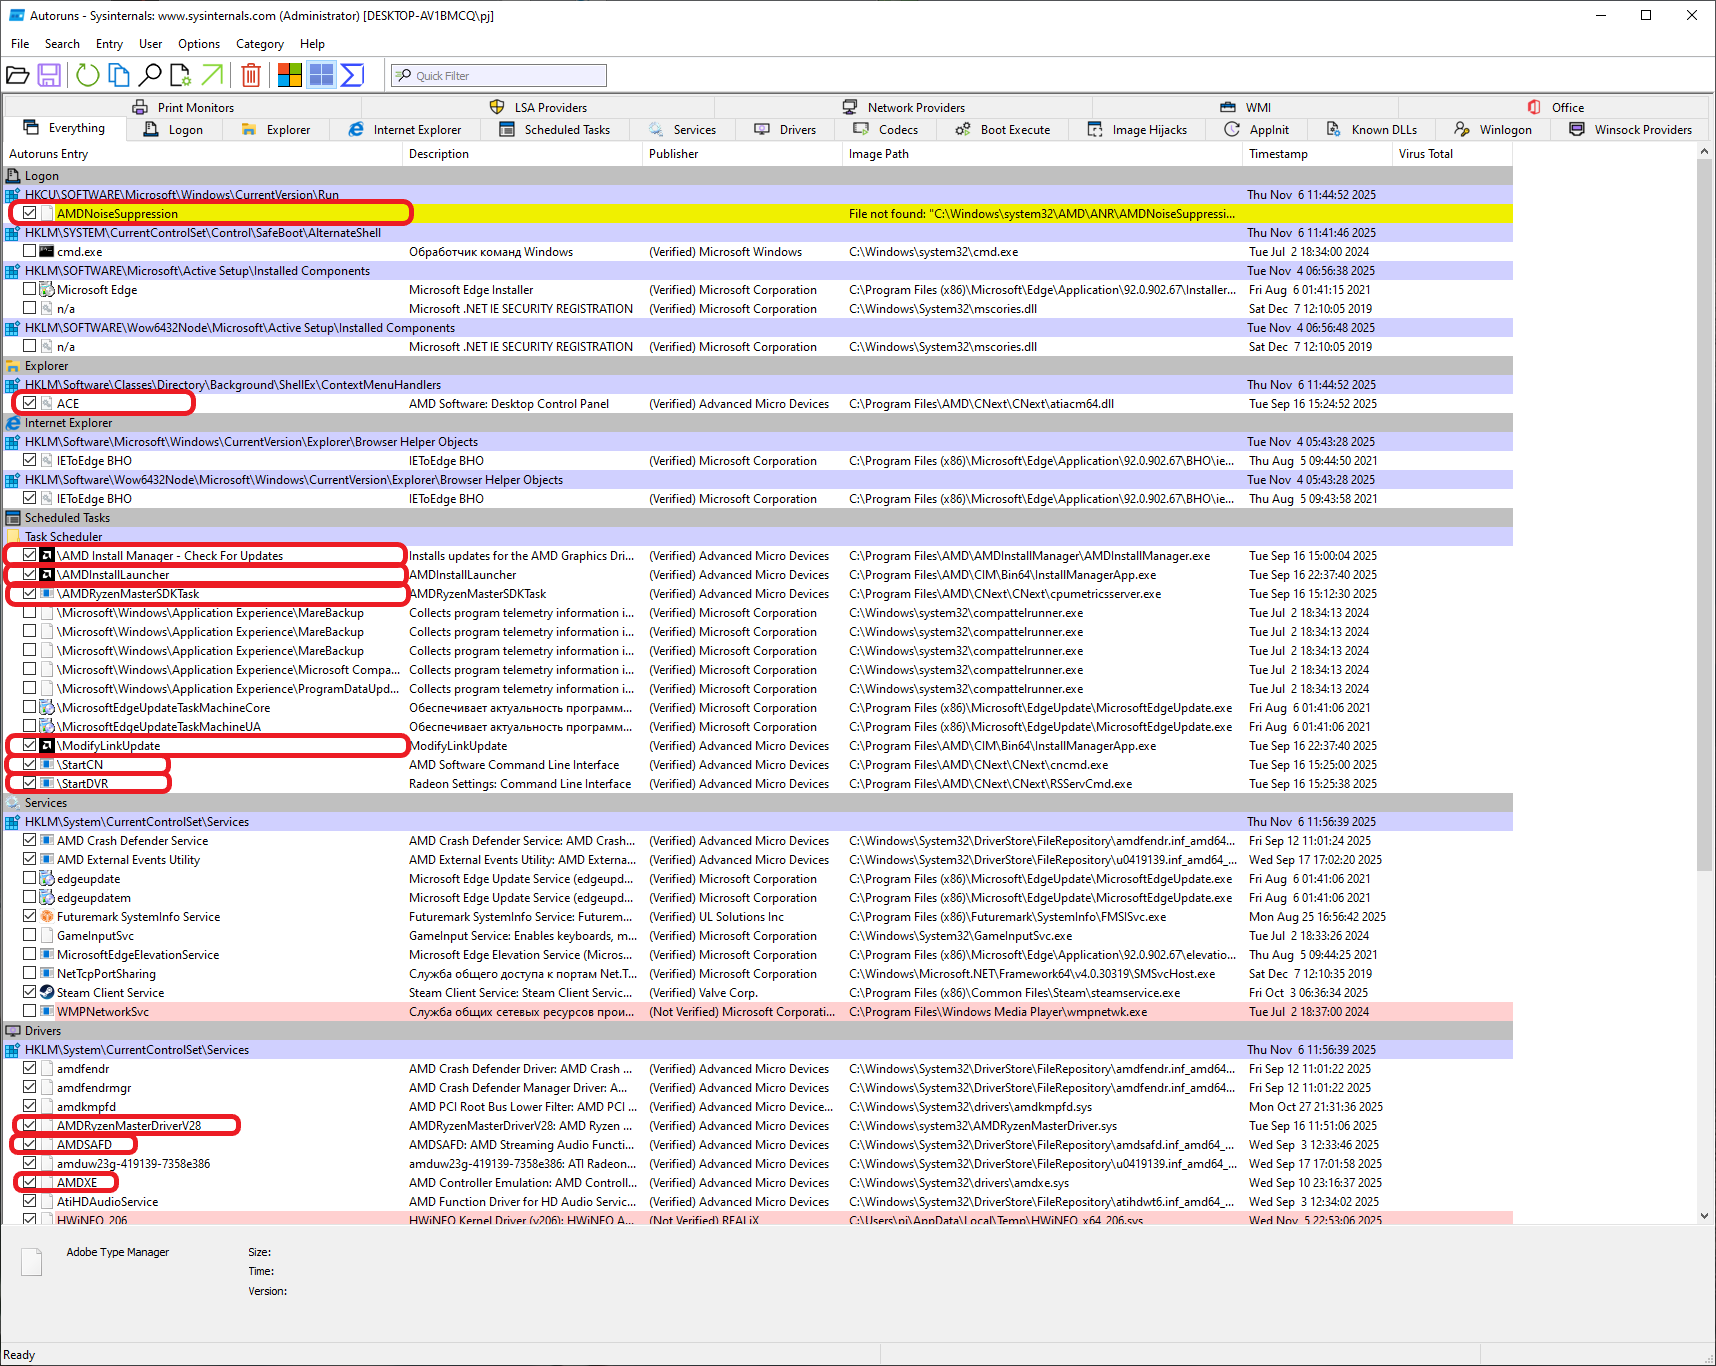Select the NetTcpPortSharing service row
This screenshot has width=1716, height=1366.
[758, 974]
